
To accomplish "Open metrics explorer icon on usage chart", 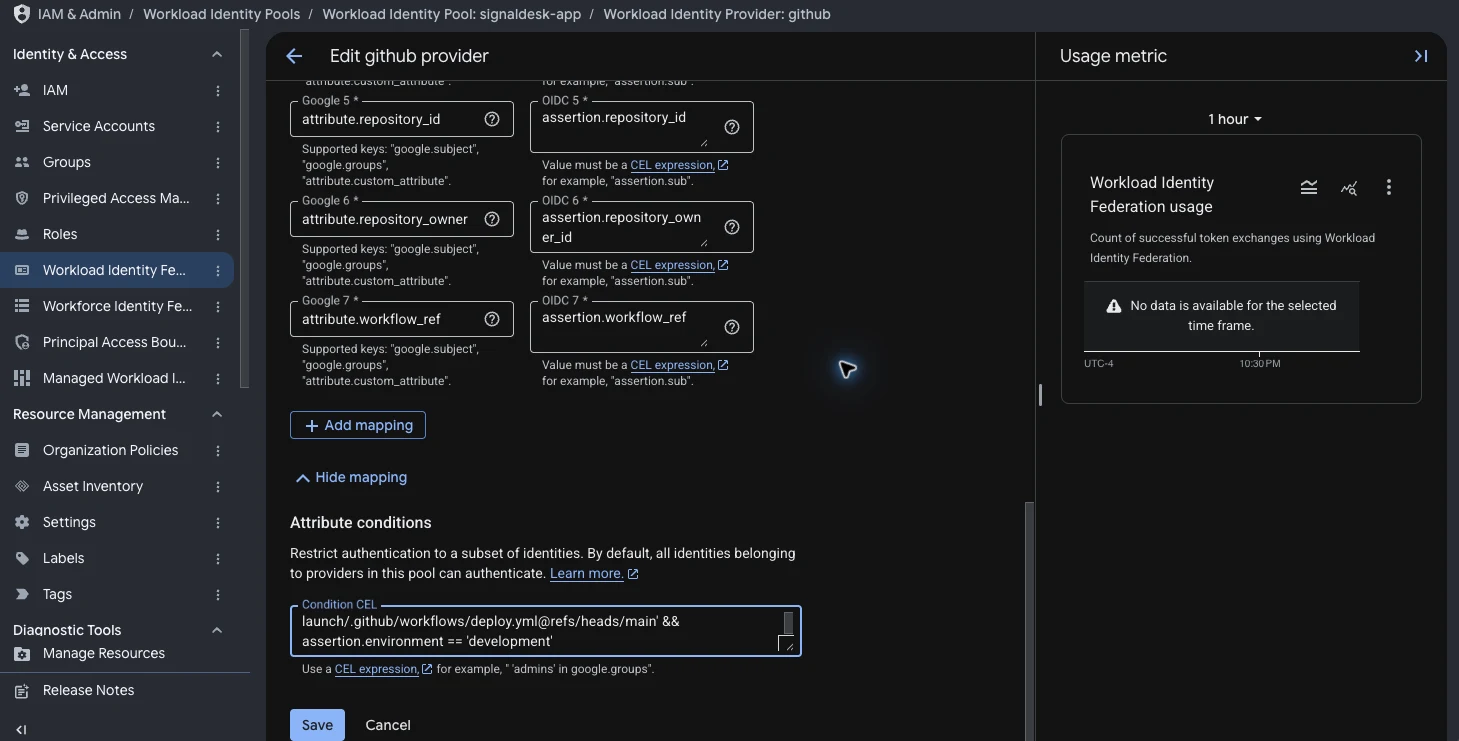I will pyautogui.click(x=1348, y=187).
